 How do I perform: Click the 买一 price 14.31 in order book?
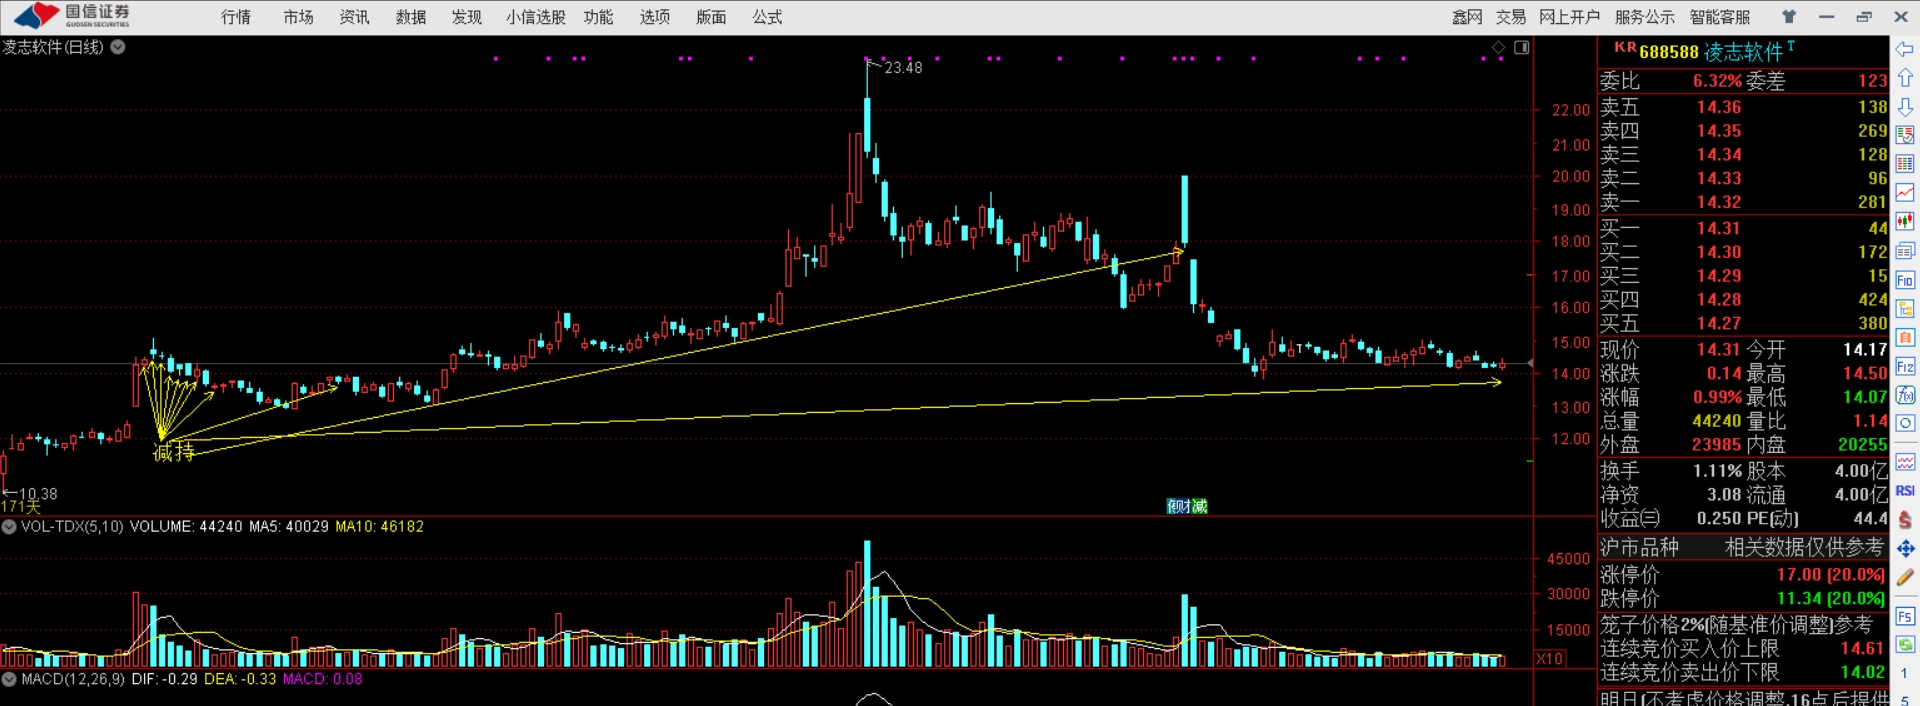[x=1719, y=228]
